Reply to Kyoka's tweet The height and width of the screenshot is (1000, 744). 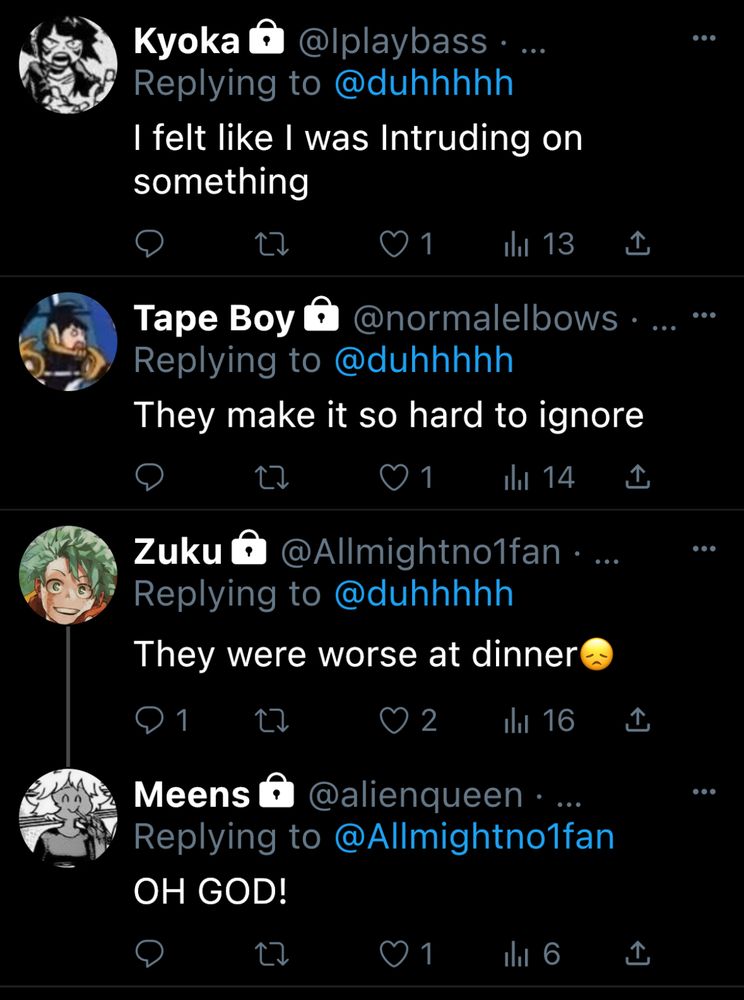tap(148, 243)
